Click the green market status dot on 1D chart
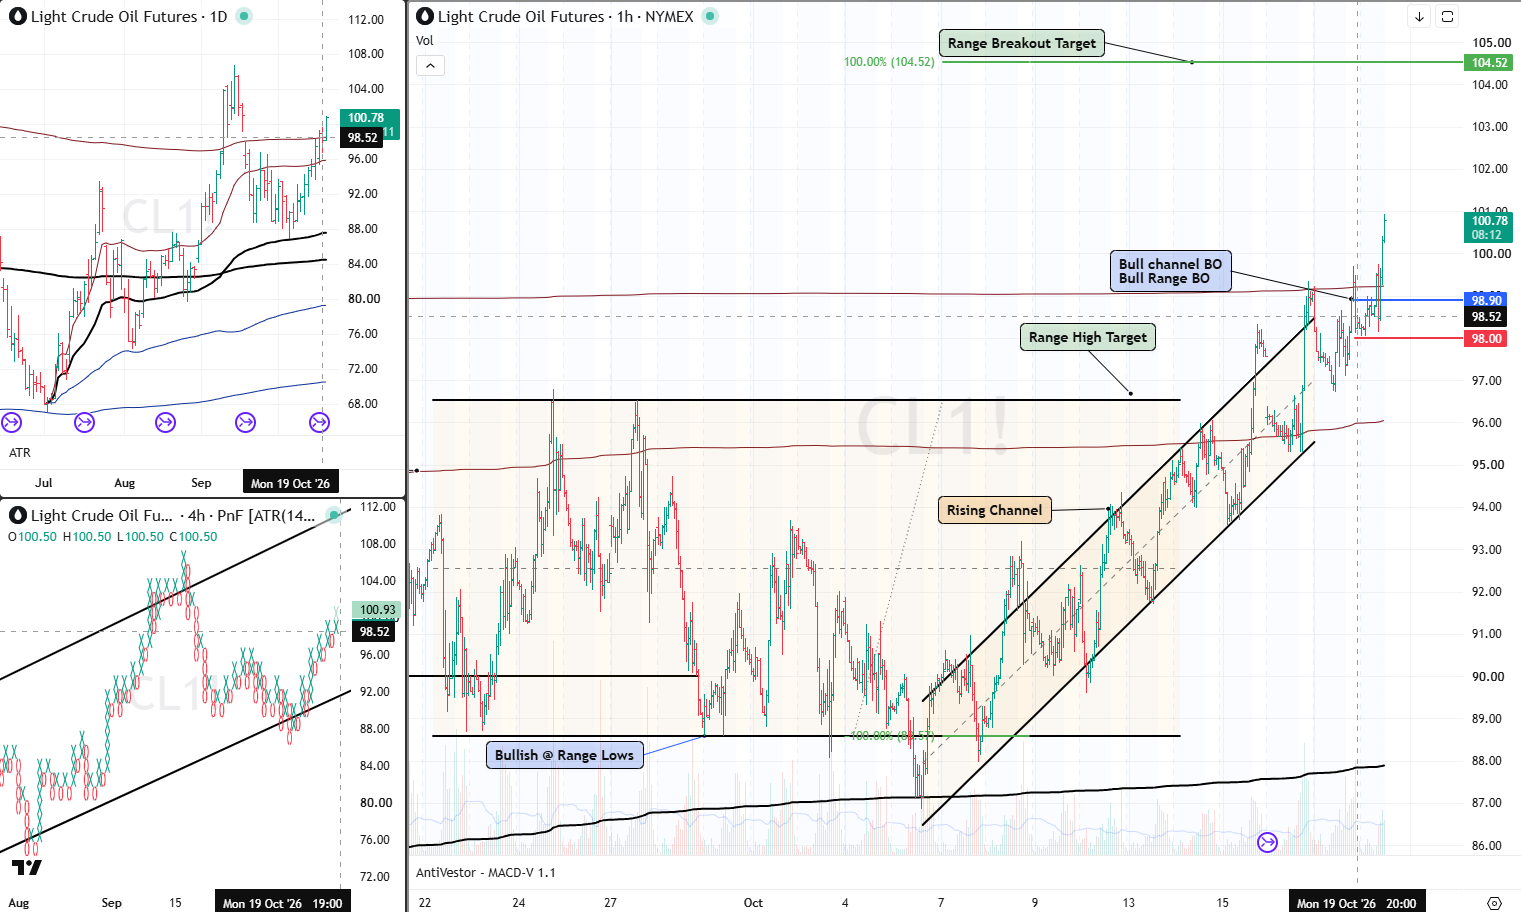 (244, 16)
